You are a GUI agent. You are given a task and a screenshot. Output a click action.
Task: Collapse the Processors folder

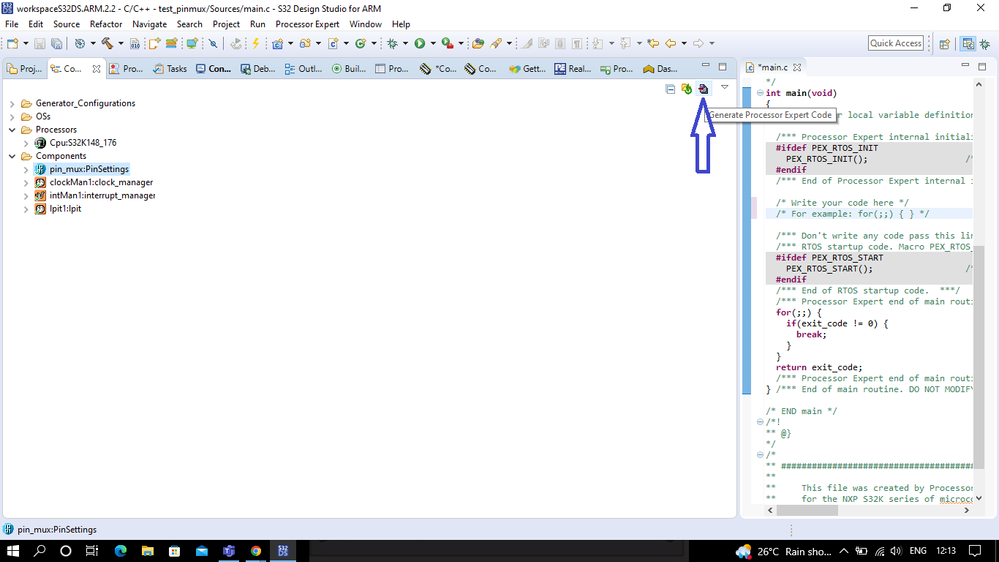point(12,130)
